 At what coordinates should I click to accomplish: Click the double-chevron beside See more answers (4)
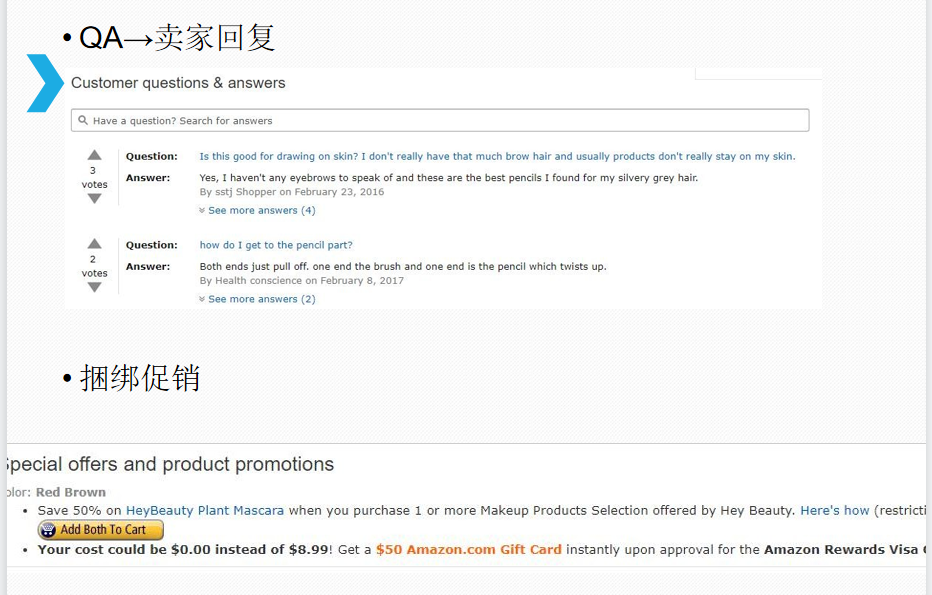202,210
